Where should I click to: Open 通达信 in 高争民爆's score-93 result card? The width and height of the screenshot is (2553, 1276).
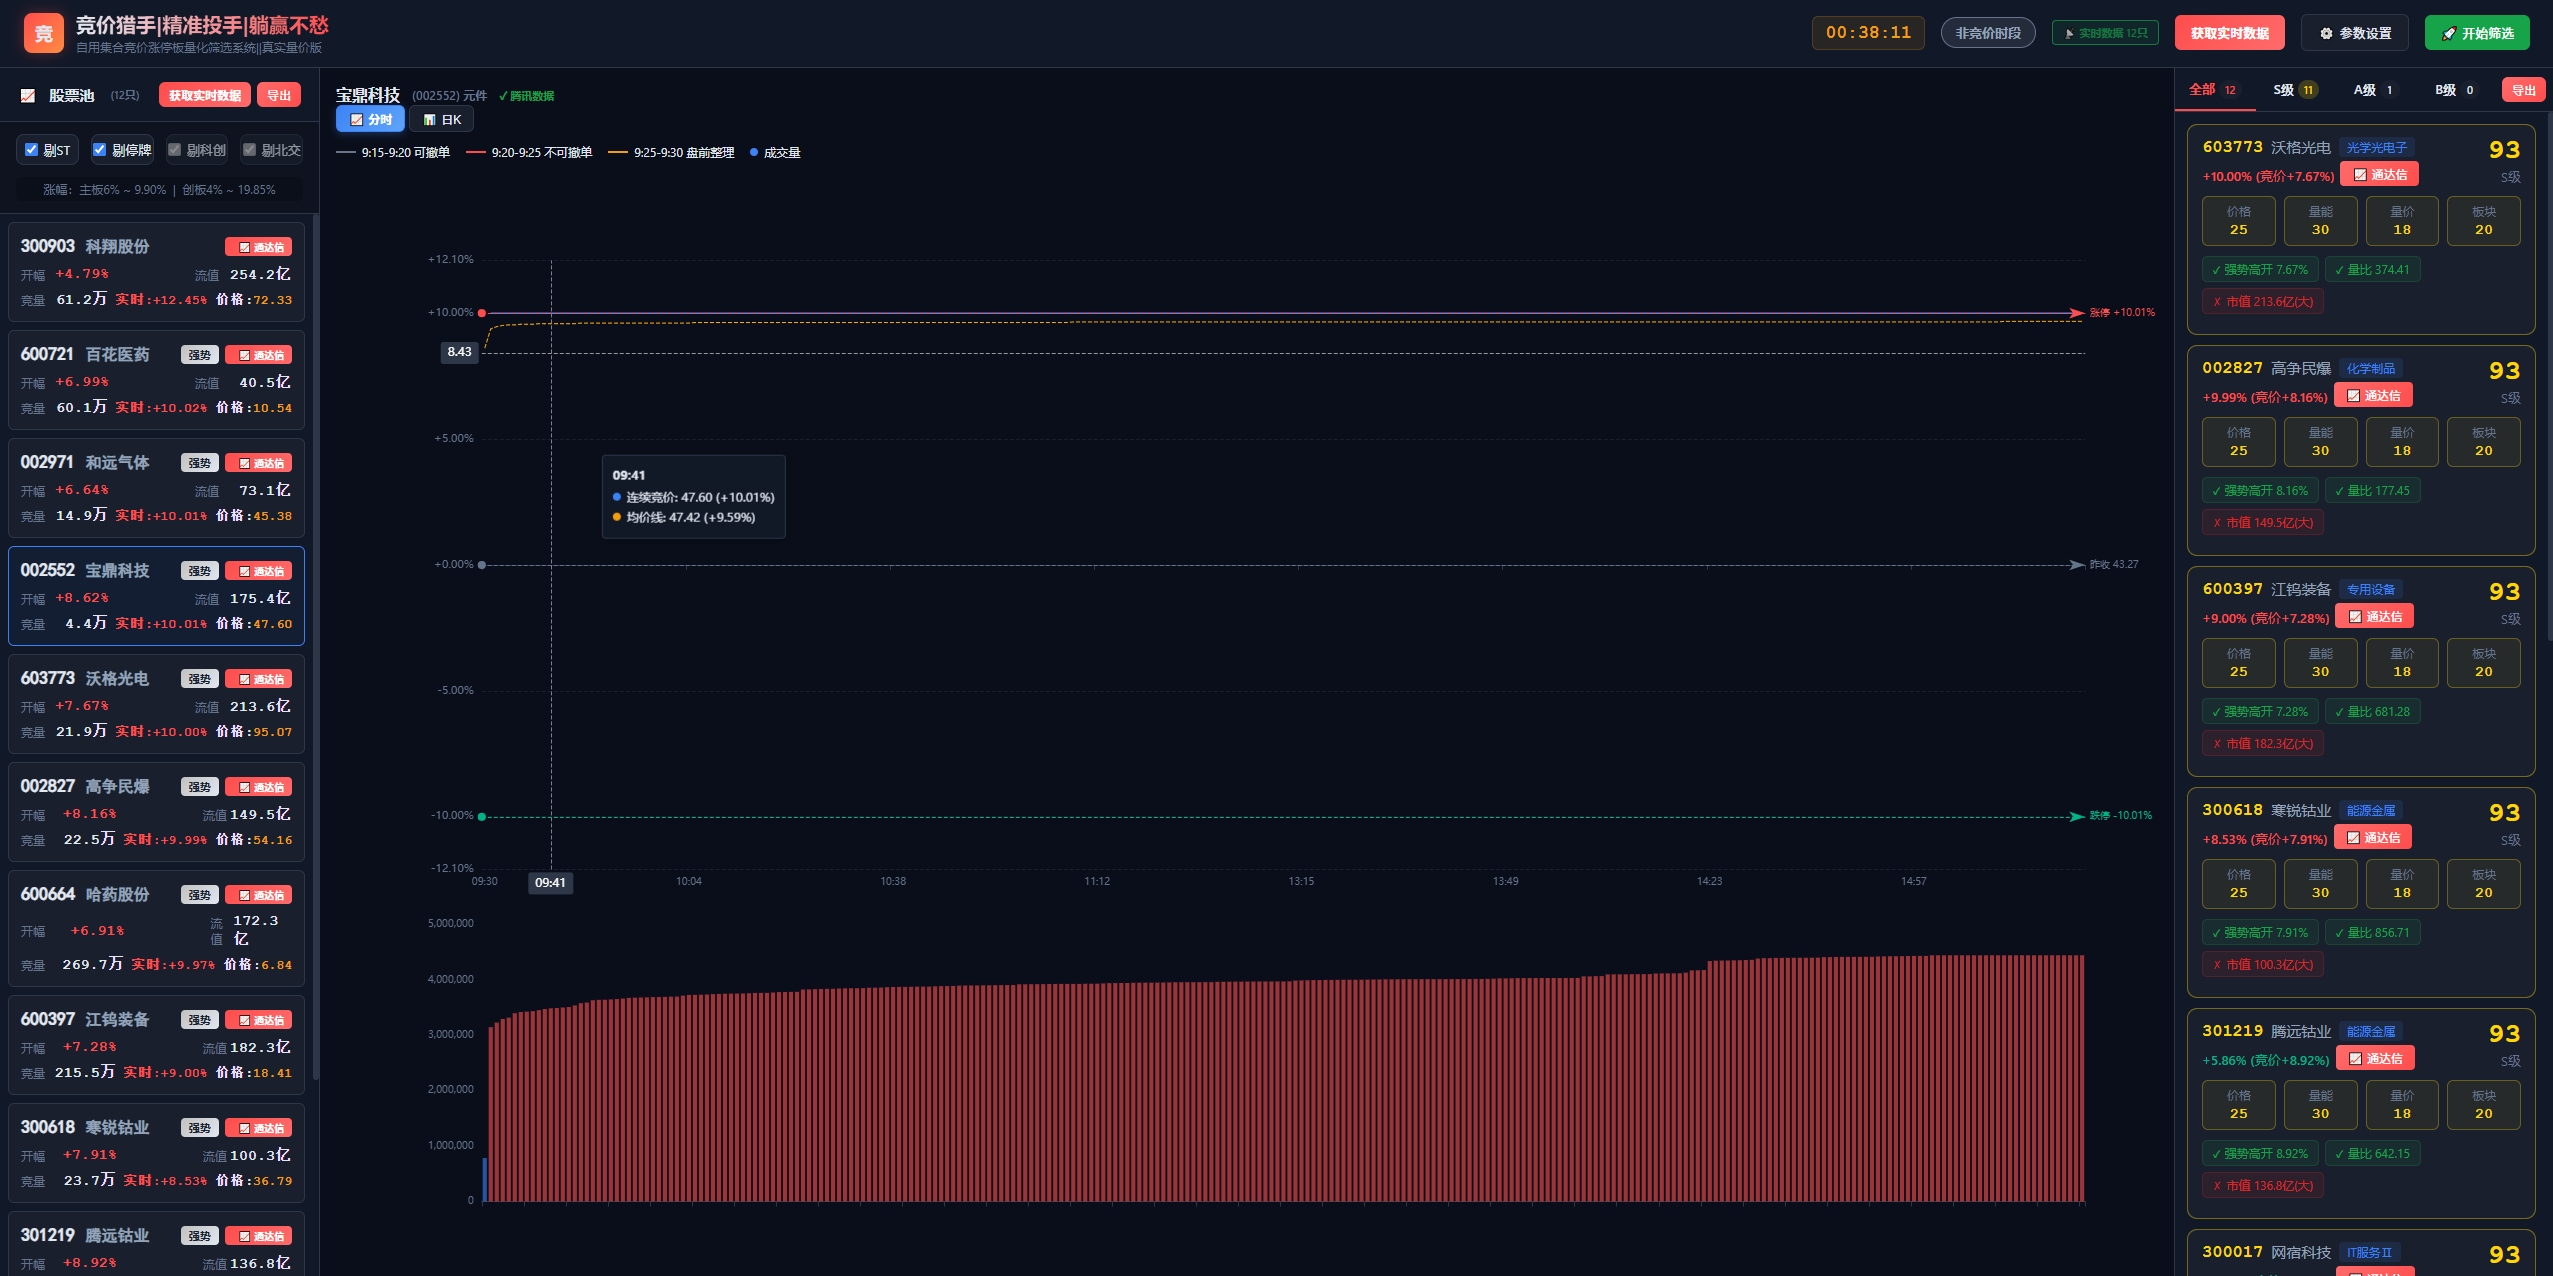click(x=2373, y=395)
